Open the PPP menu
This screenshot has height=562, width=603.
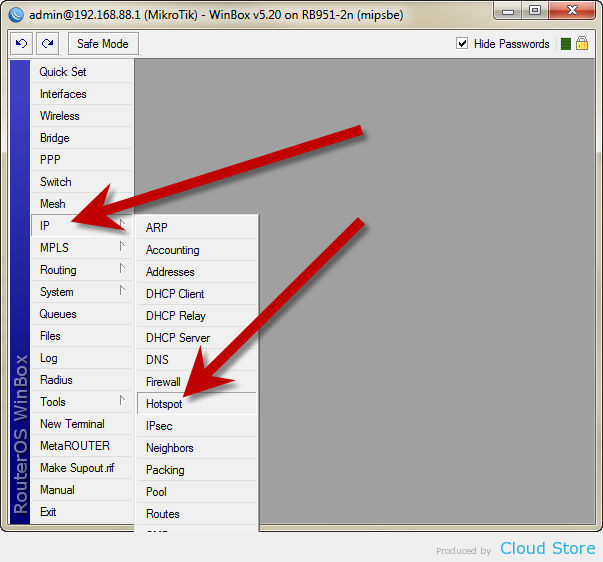(82, 160)
